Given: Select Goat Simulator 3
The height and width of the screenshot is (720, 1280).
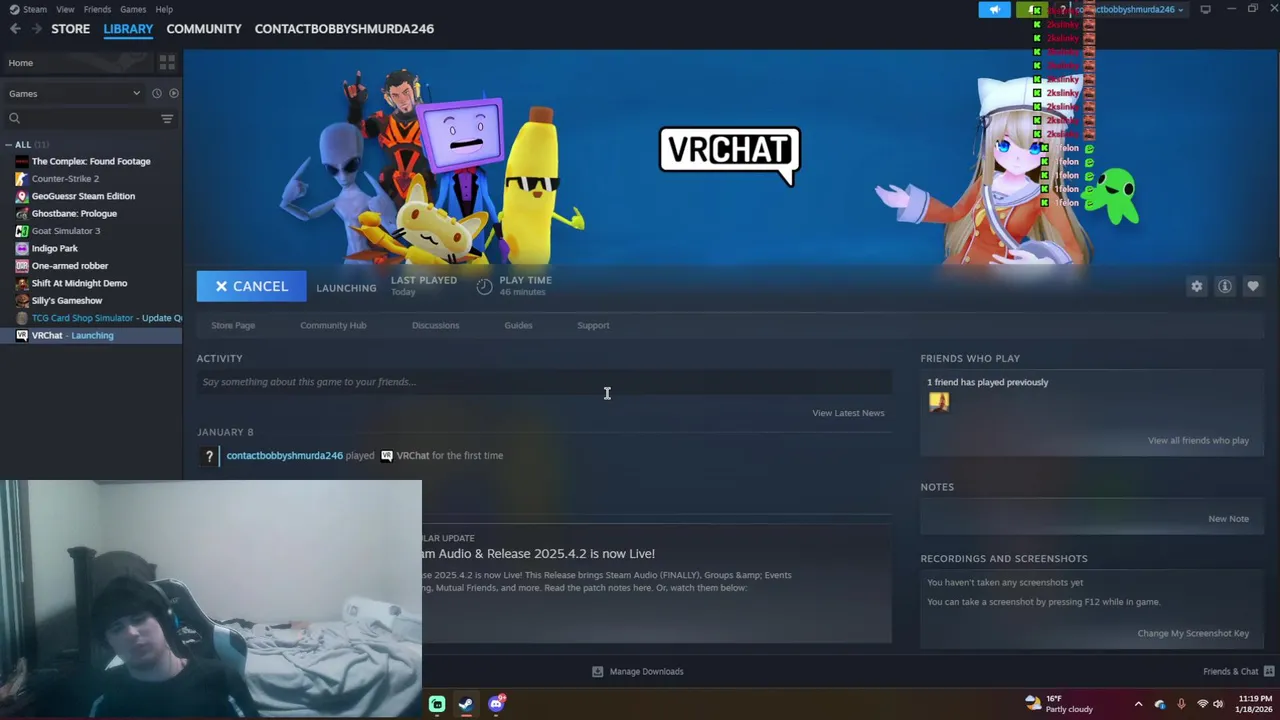Looking at the screenshot, I should coord(66,231).
